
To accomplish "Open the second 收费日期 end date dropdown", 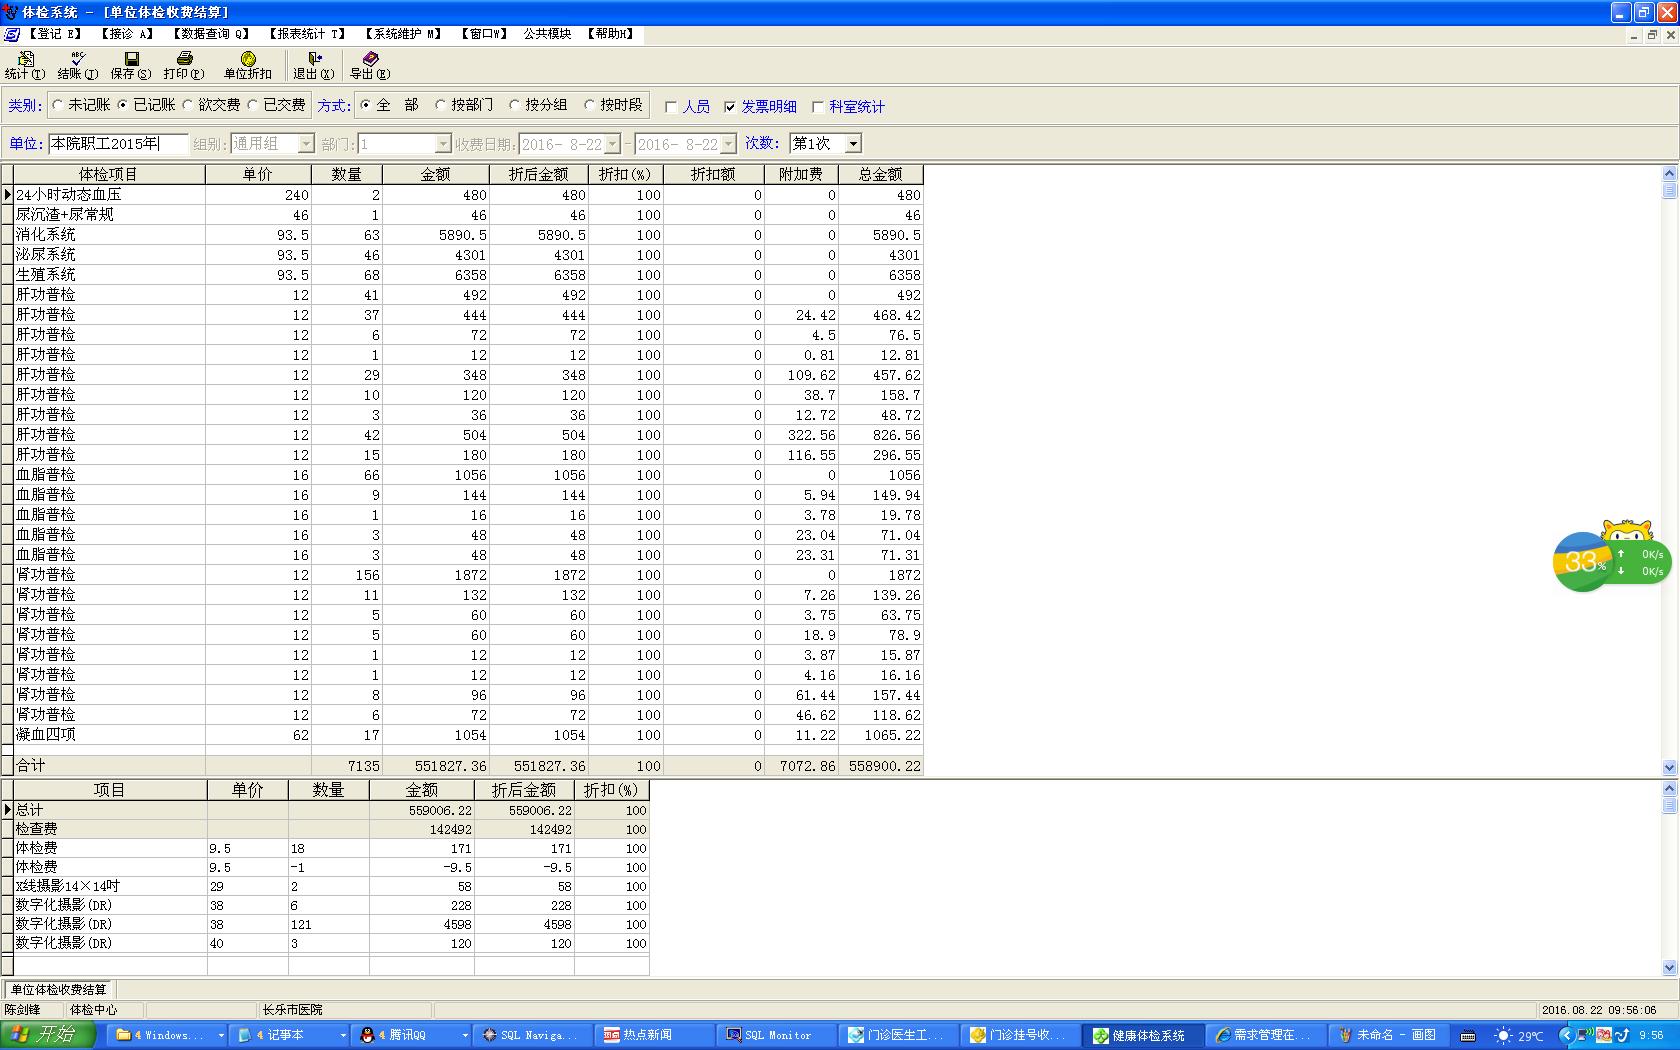I will [728, 144].
